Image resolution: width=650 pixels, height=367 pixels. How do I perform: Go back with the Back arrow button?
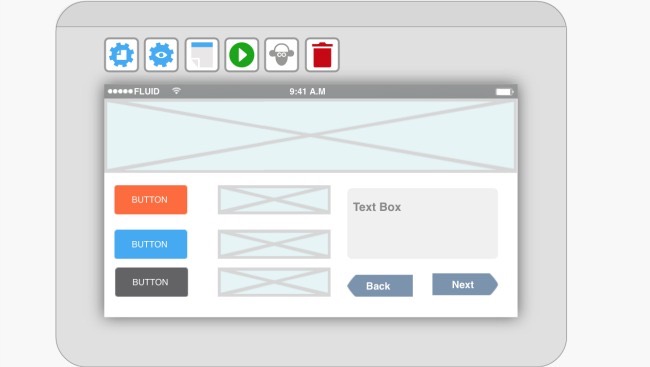tap(380, 286)
